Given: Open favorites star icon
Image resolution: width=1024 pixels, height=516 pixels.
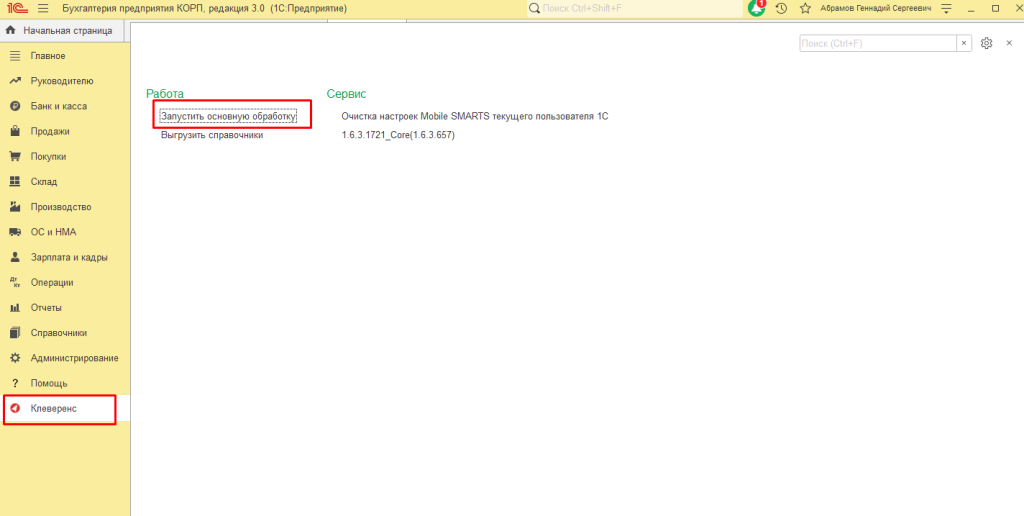Looking at the screenshot, I should pos(805,8).
